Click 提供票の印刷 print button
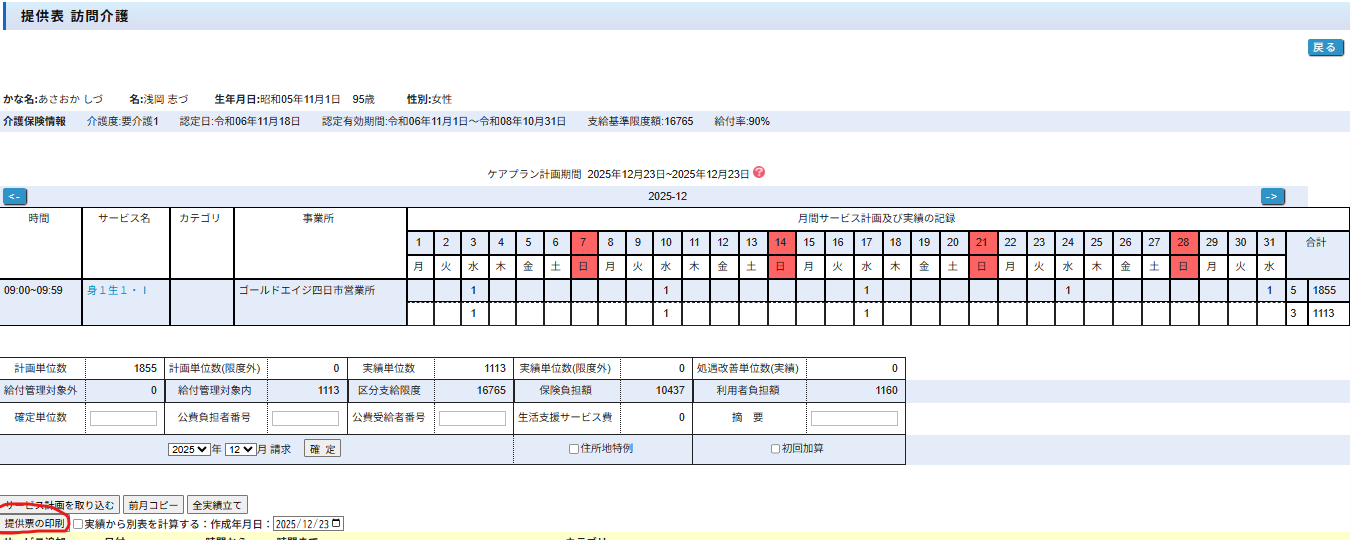 click(34, 523)
